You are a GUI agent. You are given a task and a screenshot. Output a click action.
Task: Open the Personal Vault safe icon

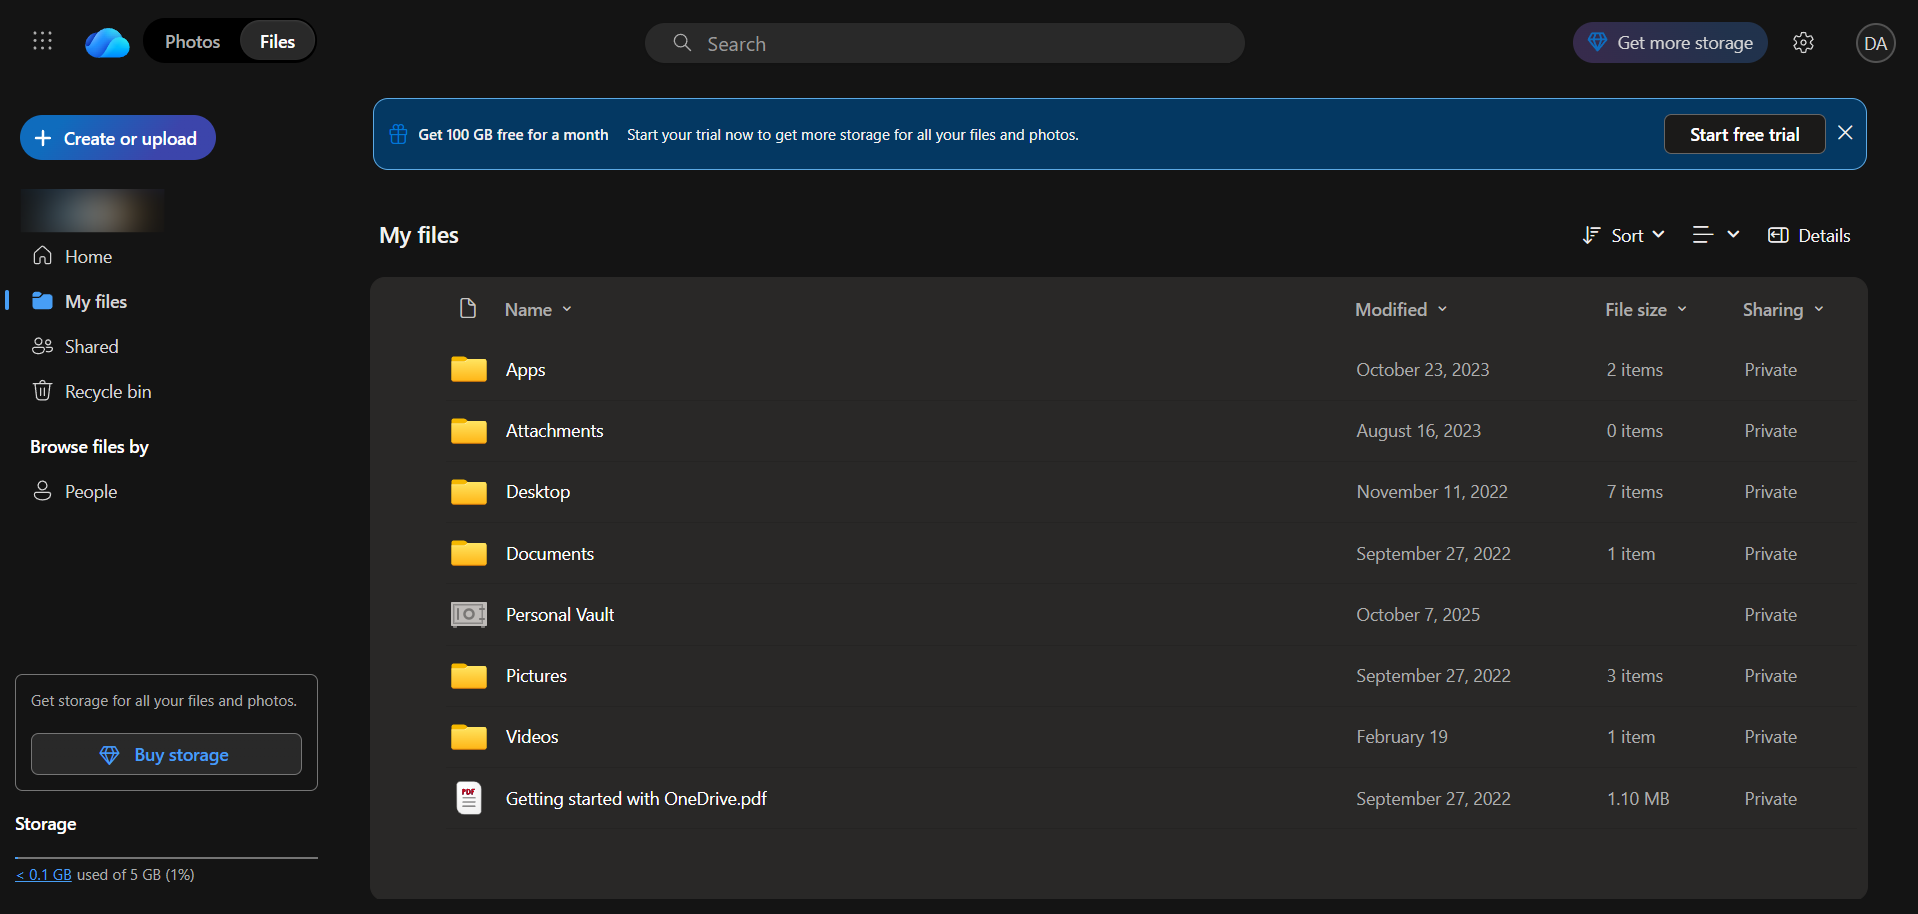(x=468, y=615)
